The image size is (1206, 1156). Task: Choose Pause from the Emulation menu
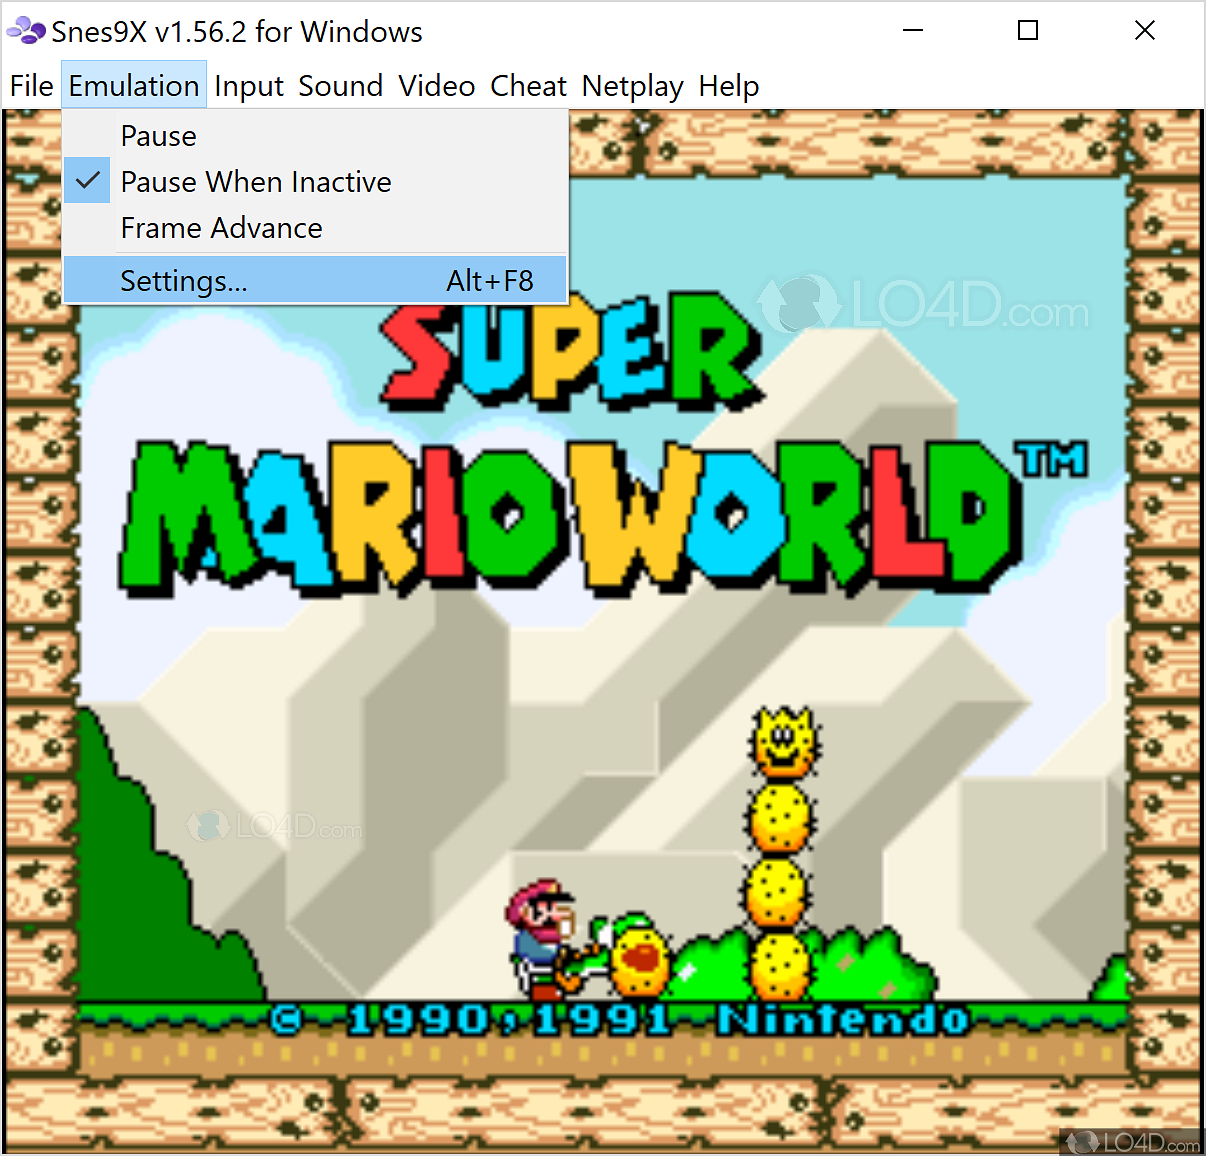(x=315, y=136)
